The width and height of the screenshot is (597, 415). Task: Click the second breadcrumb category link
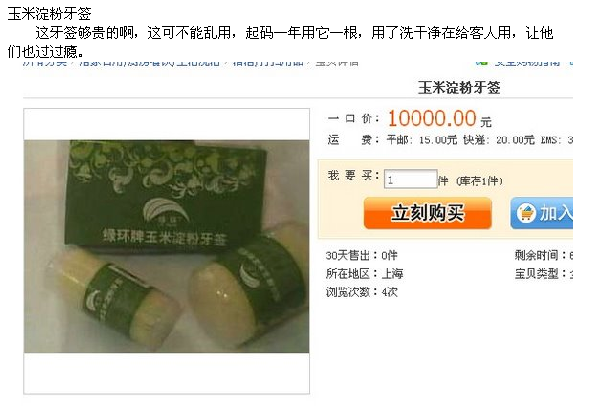coord(149,63)
